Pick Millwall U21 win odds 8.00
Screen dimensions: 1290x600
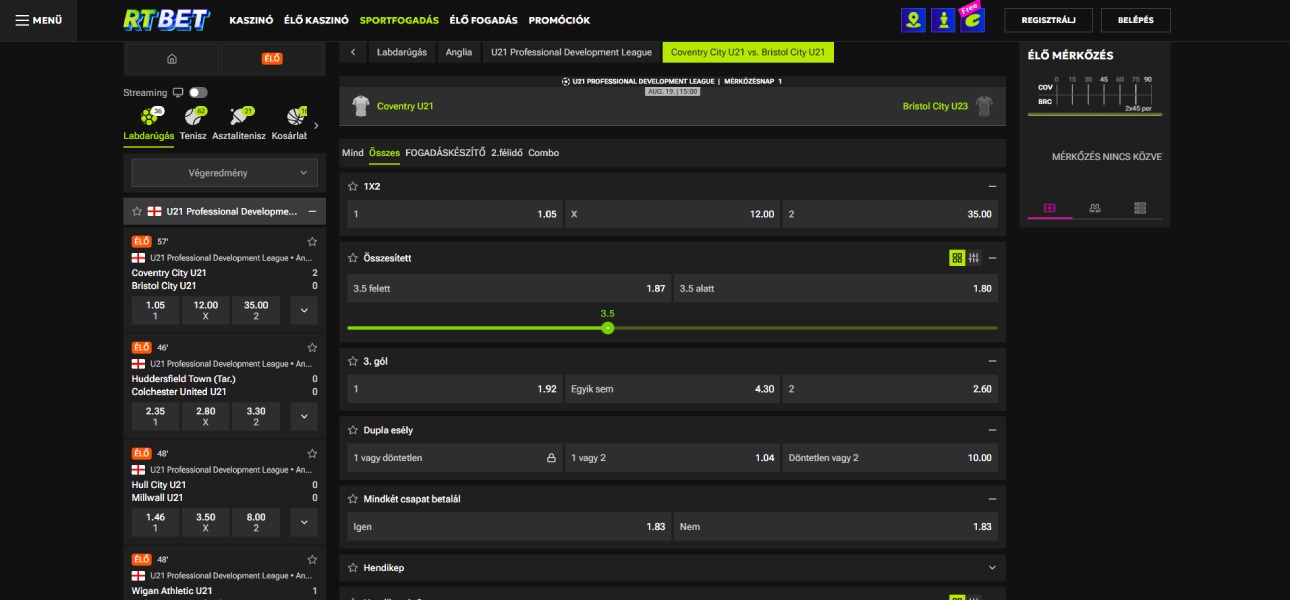[256, 523]
